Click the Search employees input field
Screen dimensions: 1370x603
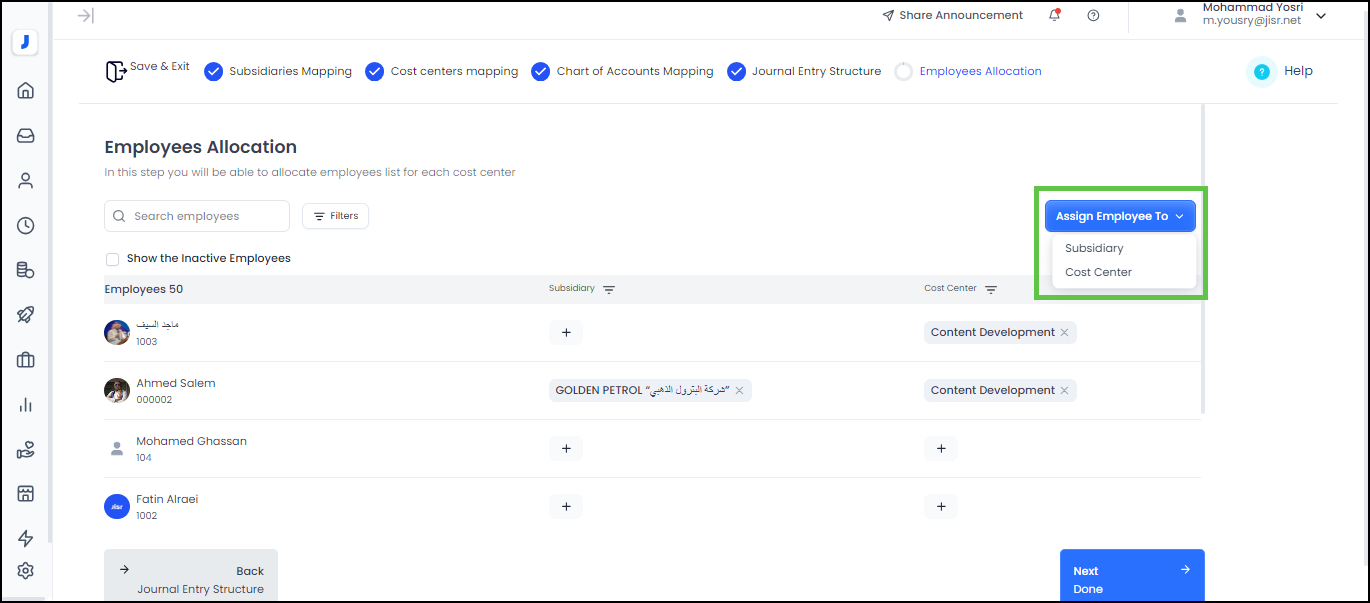207,216
